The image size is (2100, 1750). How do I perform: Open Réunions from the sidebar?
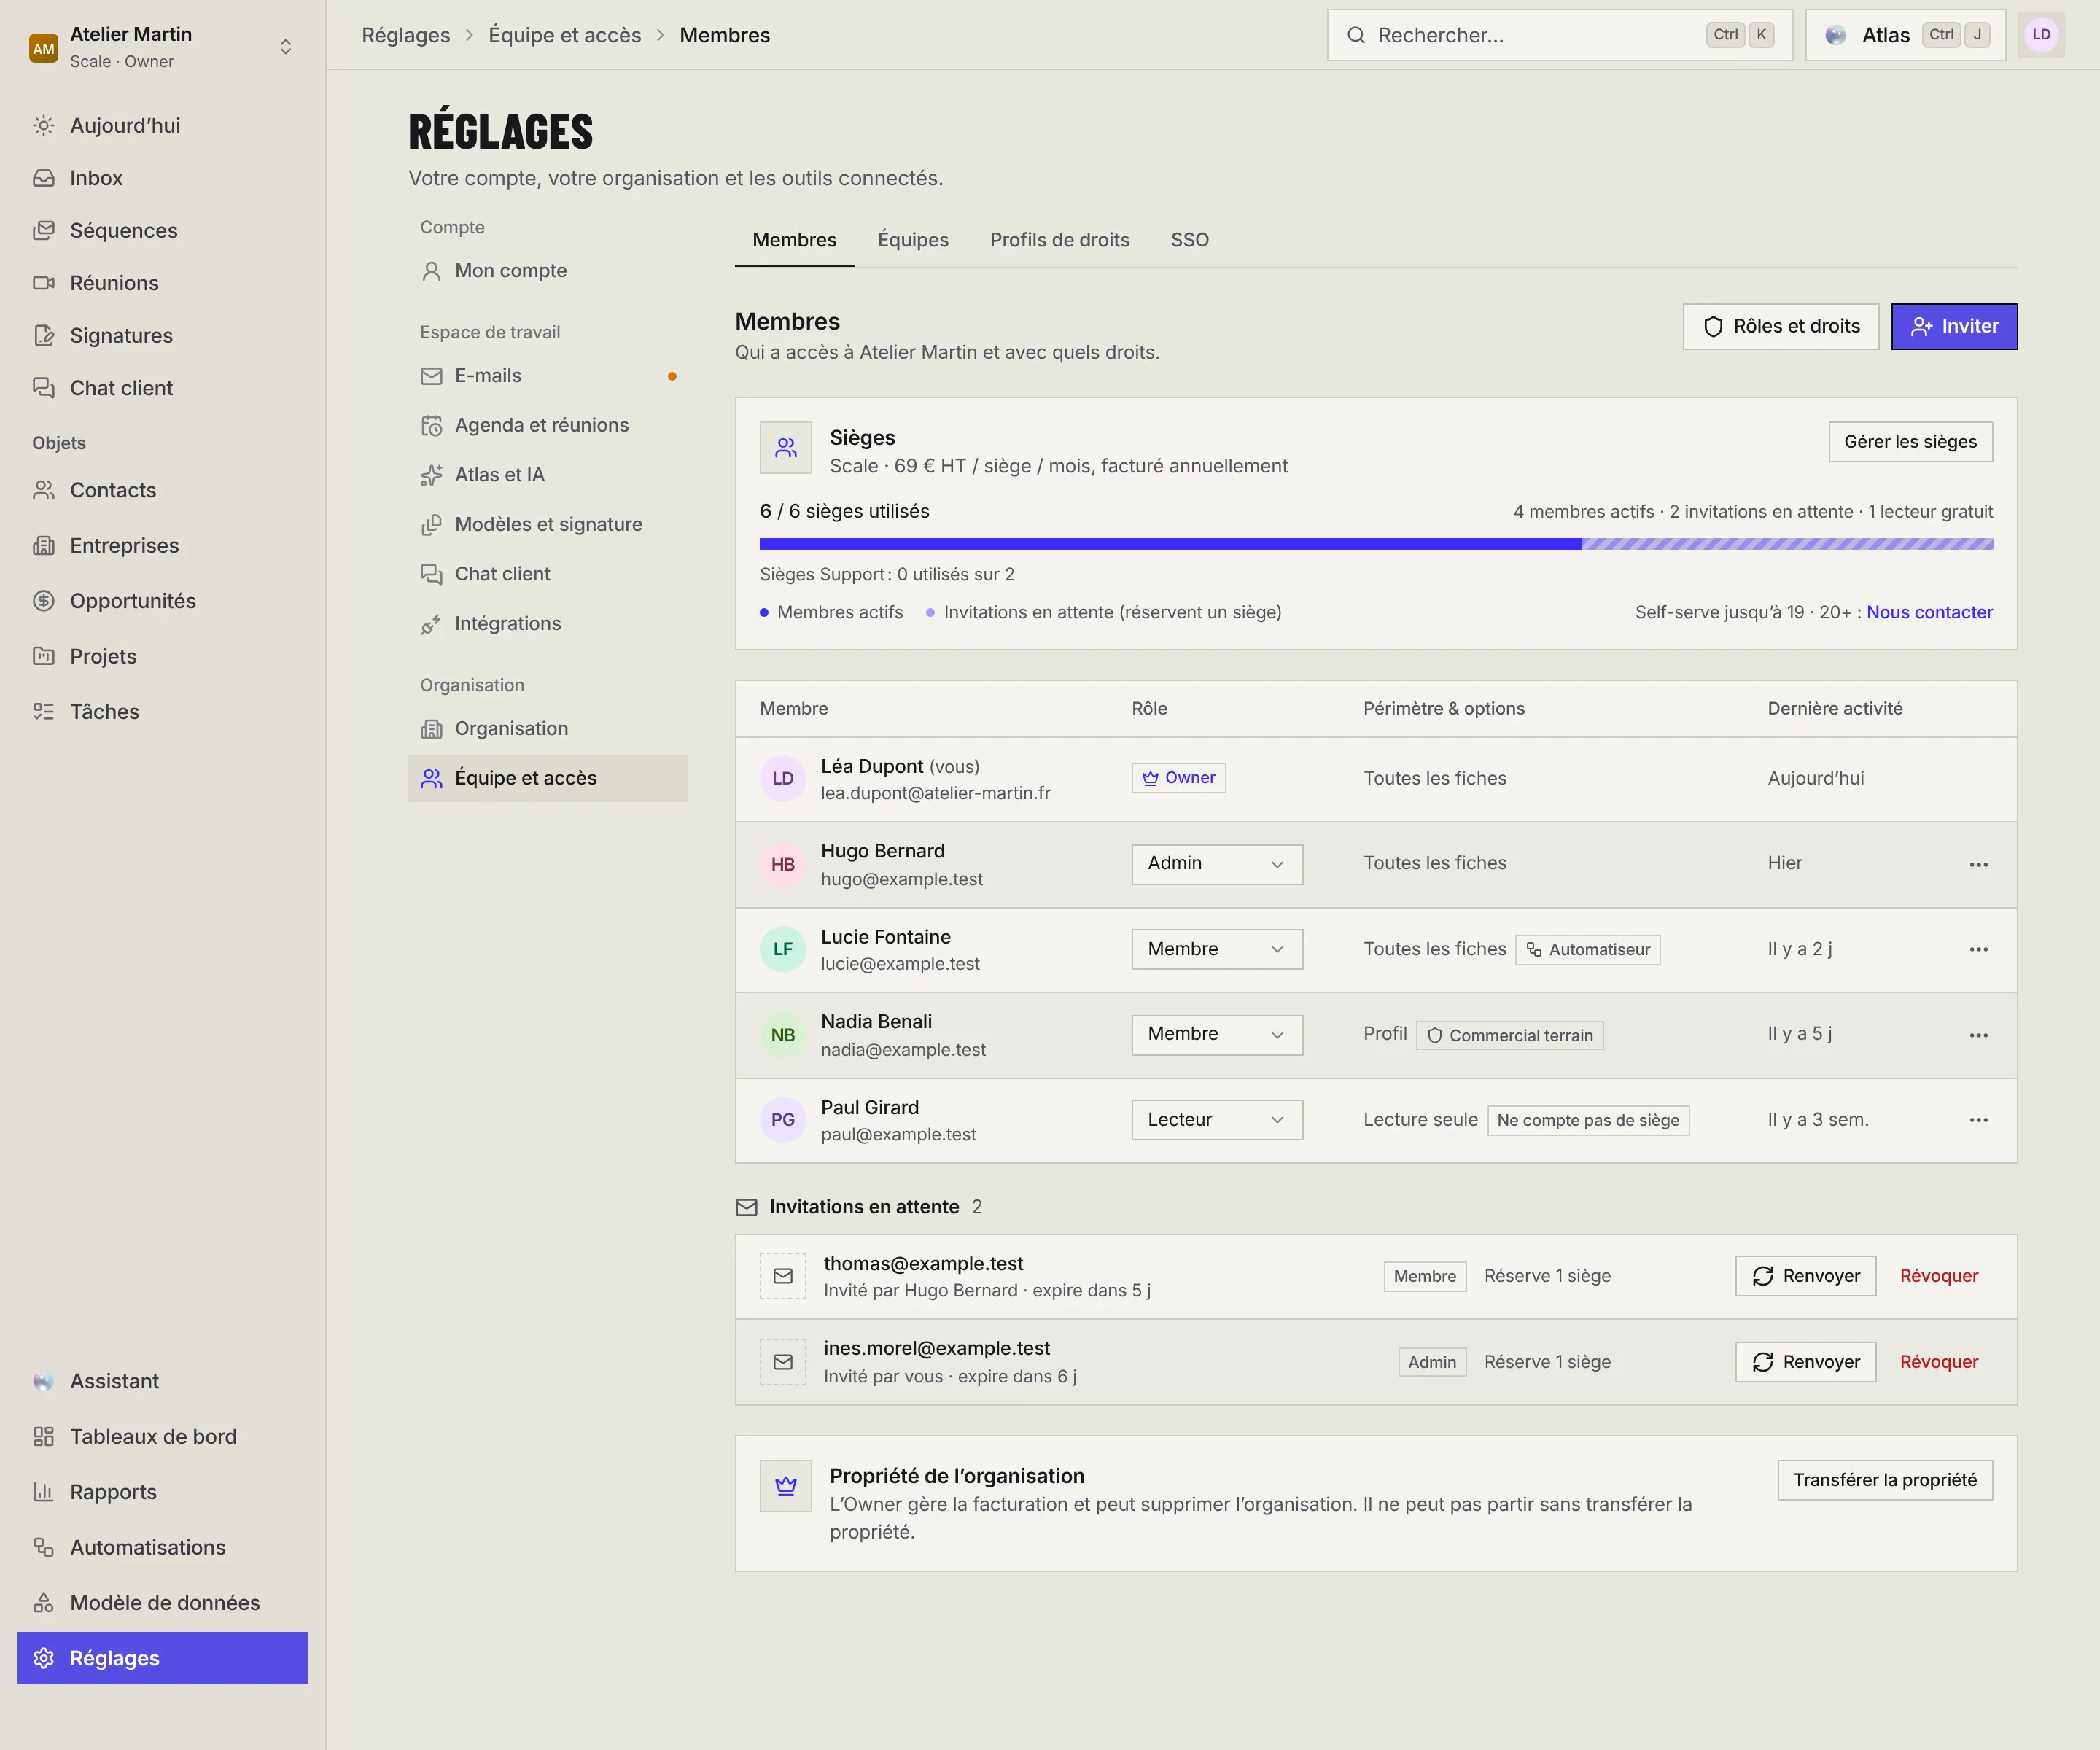(162, 283)
